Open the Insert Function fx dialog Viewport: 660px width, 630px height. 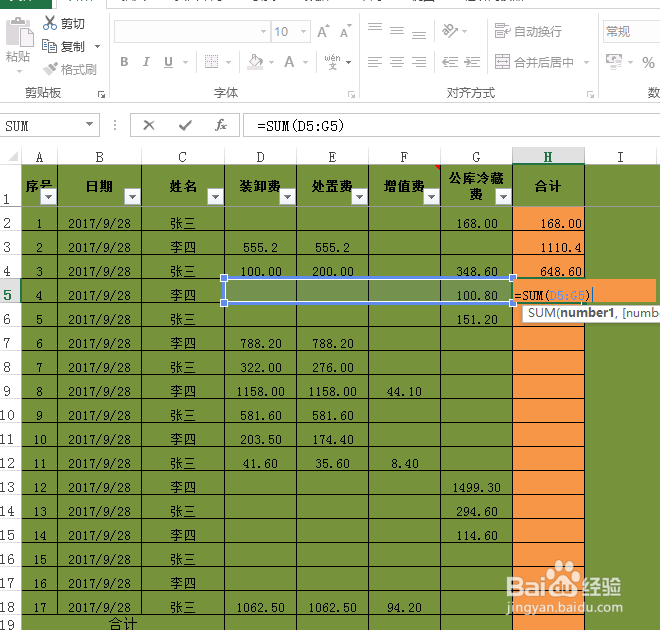221,125
